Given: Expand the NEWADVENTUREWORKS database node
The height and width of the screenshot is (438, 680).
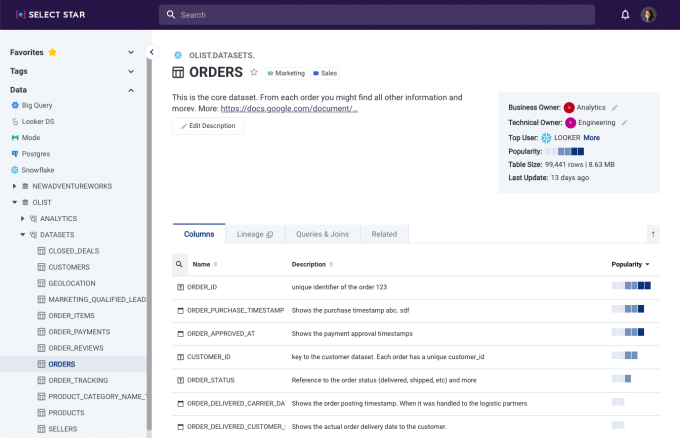Looking at the screenshot, I should pyautogui.click(x=14, y=186).
